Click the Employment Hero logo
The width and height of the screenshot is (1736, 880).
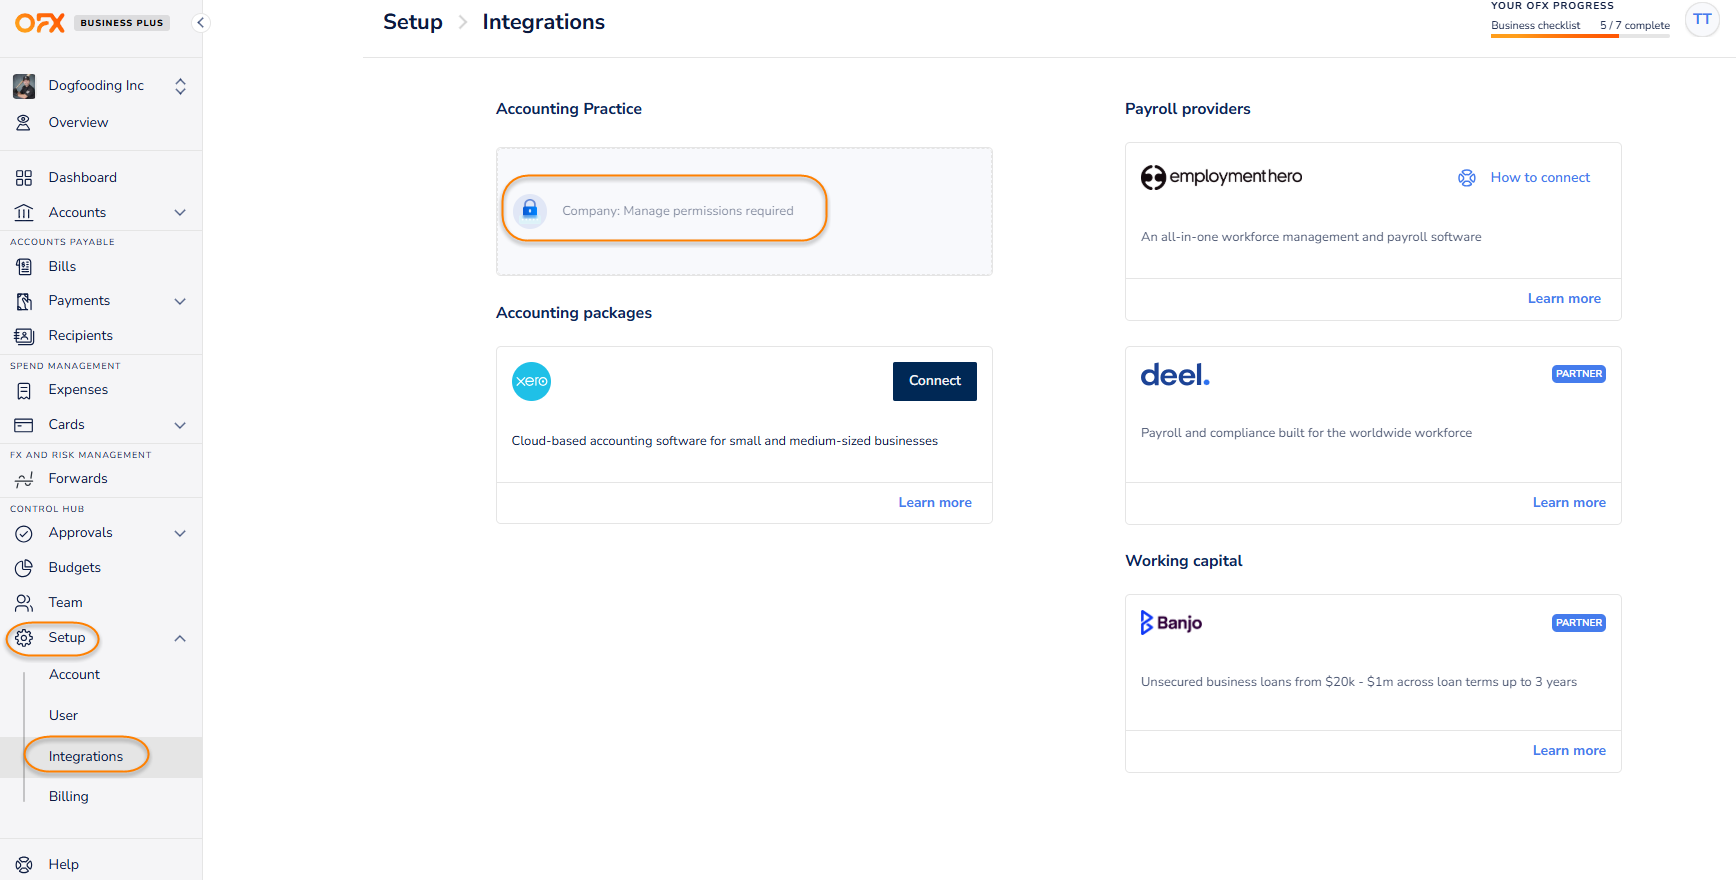point(1221,177)
